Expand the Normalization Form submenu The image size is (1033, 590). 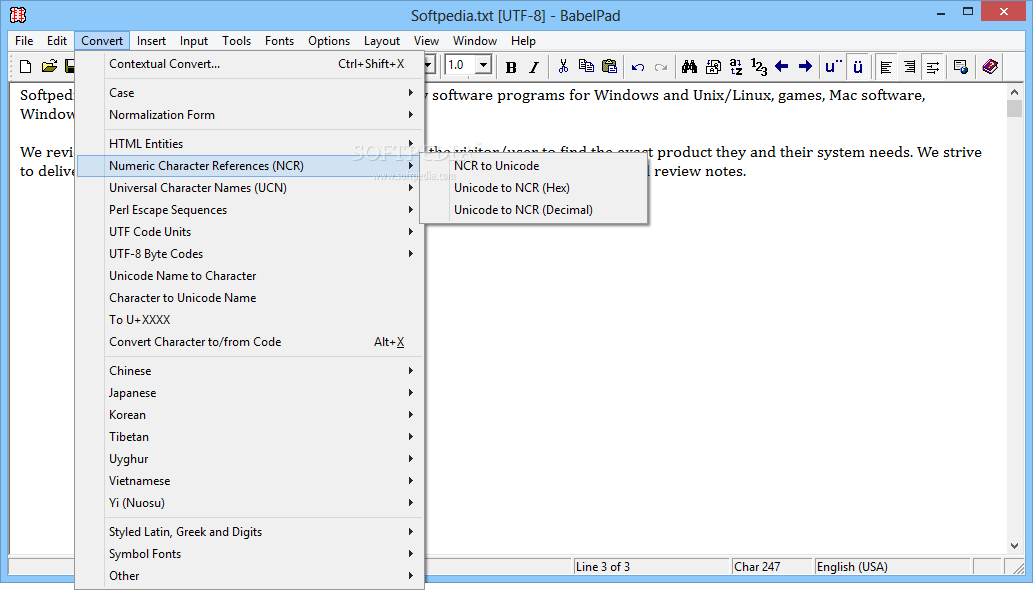tap(250, 115)
